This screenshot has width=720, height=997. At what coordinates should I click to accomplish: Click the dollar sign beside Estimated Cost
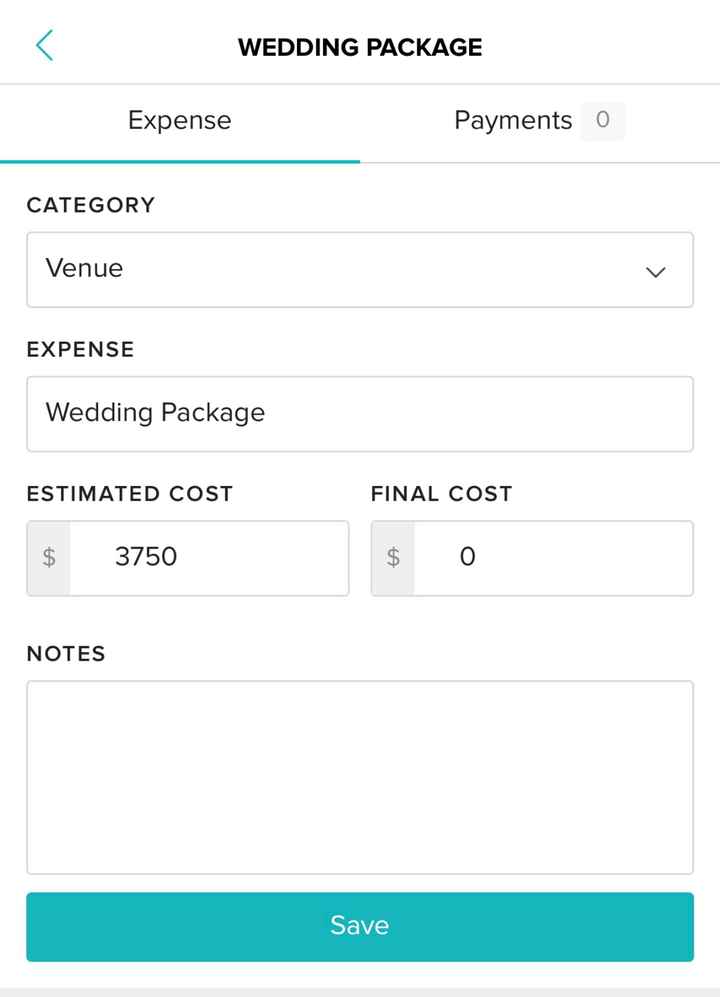click(x=49, y=558)
